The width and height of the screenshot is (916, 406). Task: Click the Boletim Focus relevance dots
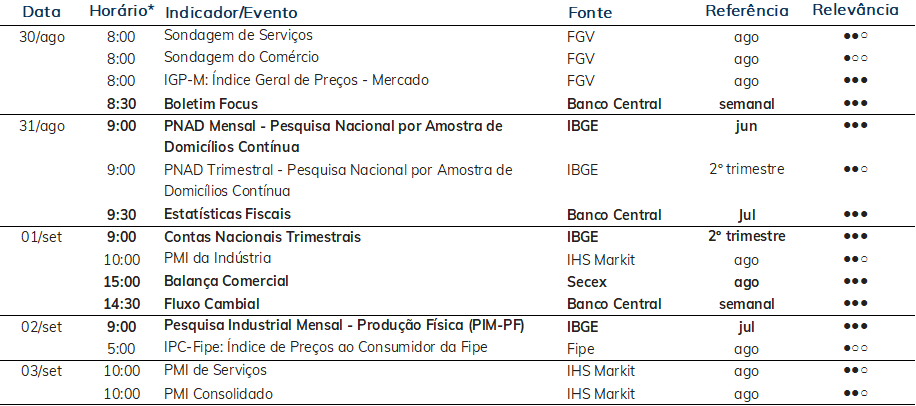click(x=855, y=103)
